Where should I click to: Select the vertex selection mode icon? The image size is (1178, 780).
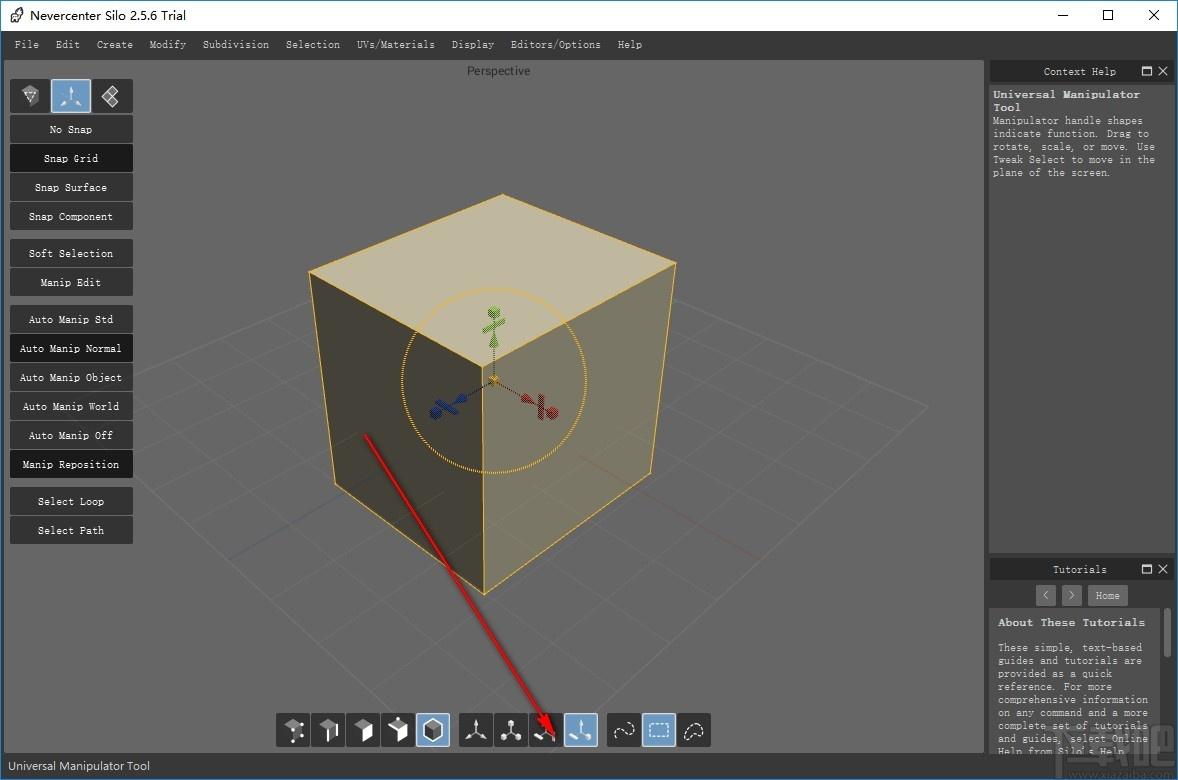[293, 730]
